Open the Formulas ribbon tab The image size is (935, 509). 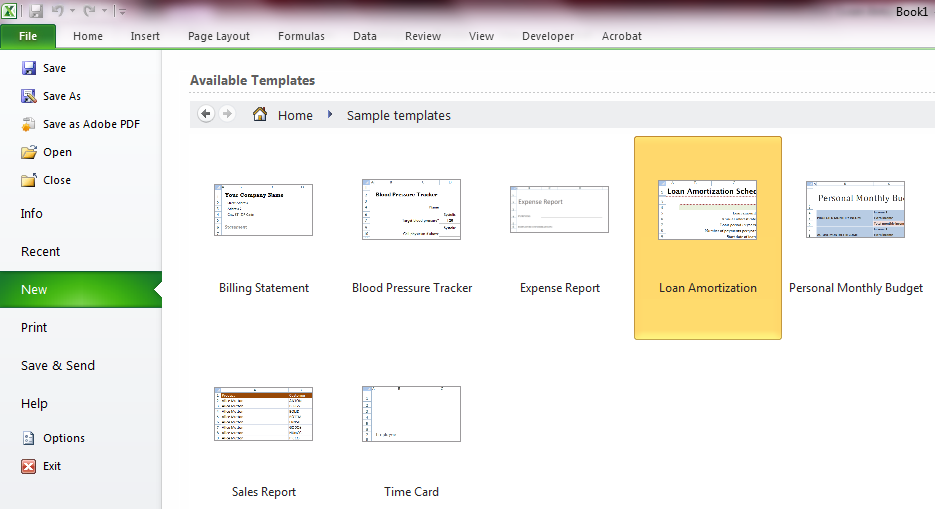click(x=301, y=36)
